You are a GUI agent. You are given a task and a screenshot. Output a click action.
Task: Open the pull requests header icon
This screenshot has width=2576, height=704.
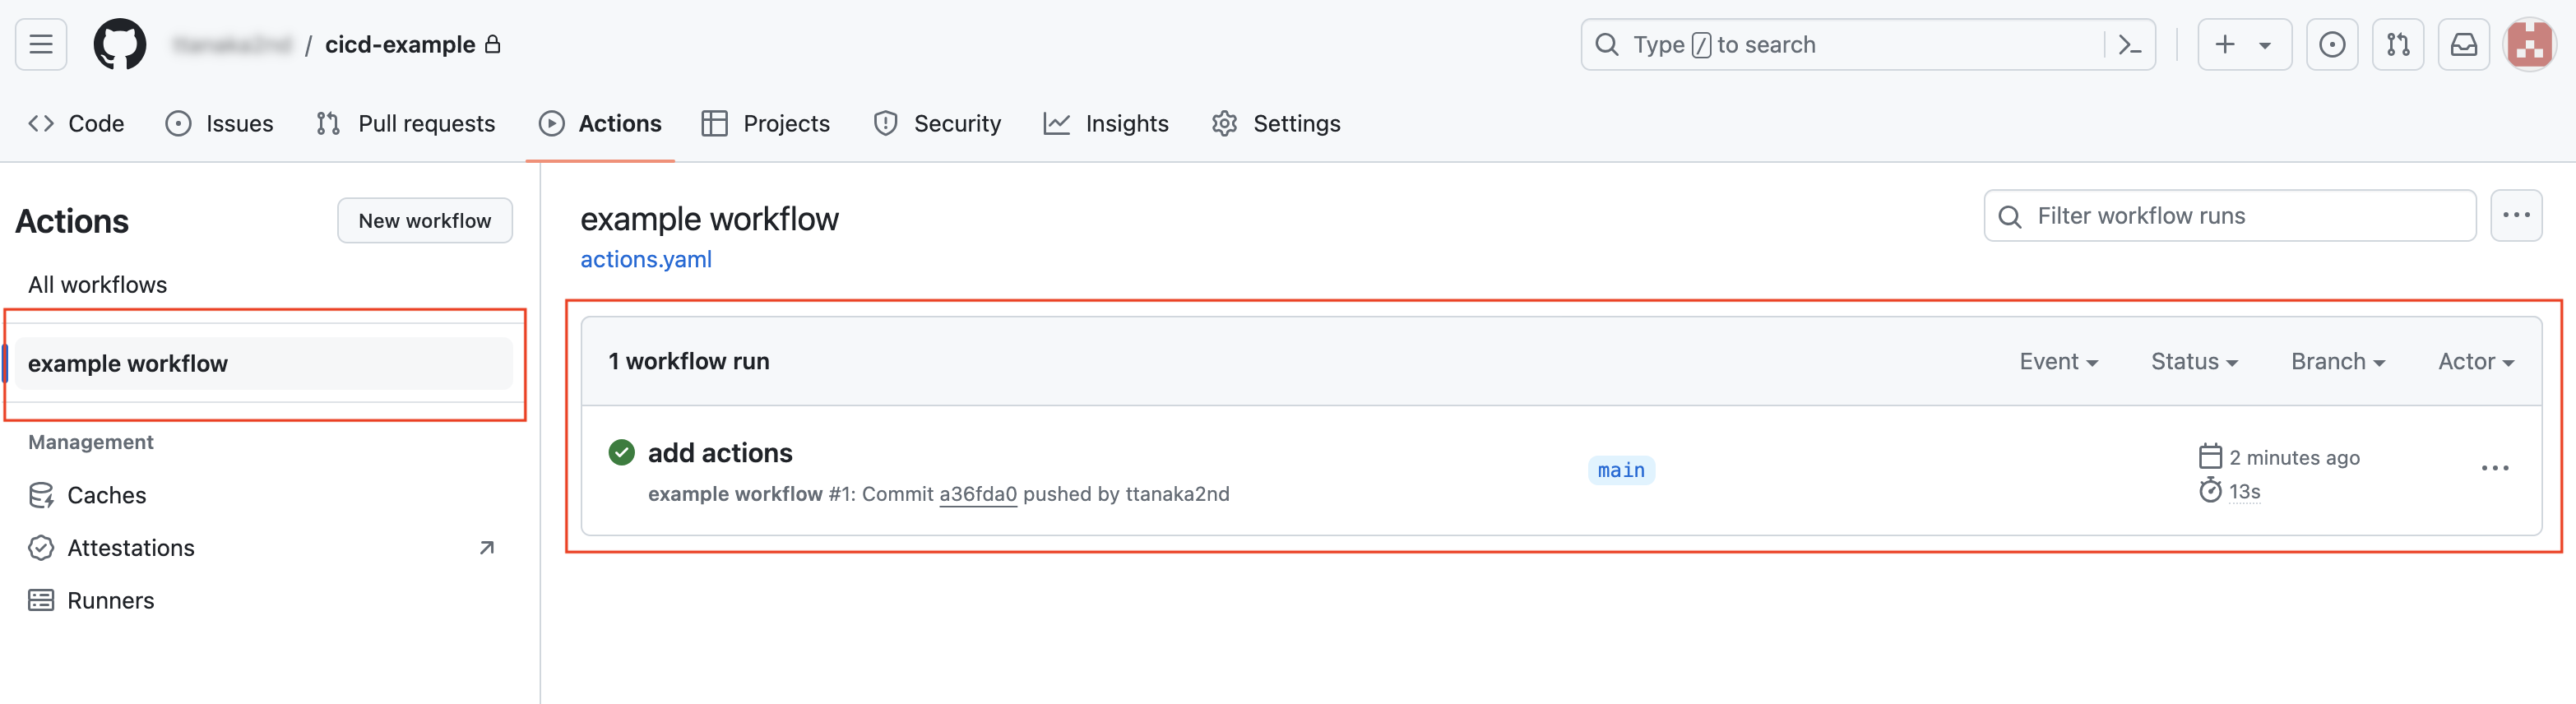point(2398,45)
